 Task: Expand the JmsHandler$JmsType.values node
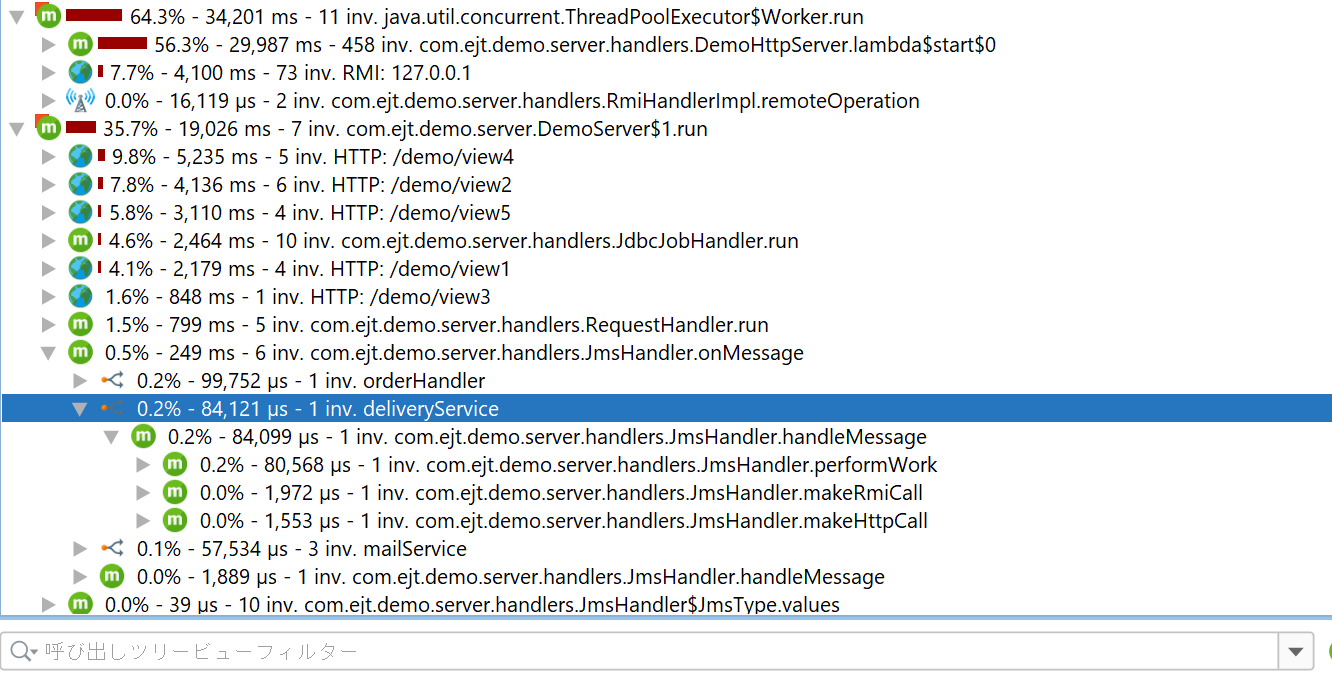(x=48, y=605)
